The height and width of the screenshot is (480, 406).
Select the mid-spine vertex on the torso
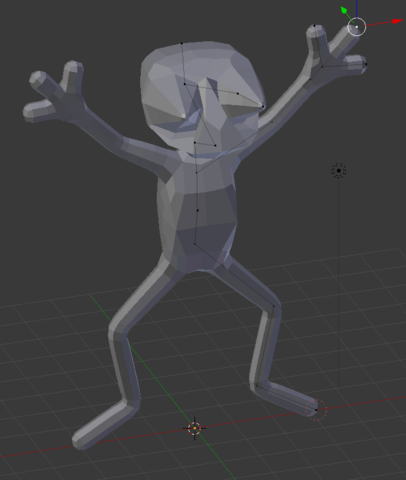click(198, 210)
